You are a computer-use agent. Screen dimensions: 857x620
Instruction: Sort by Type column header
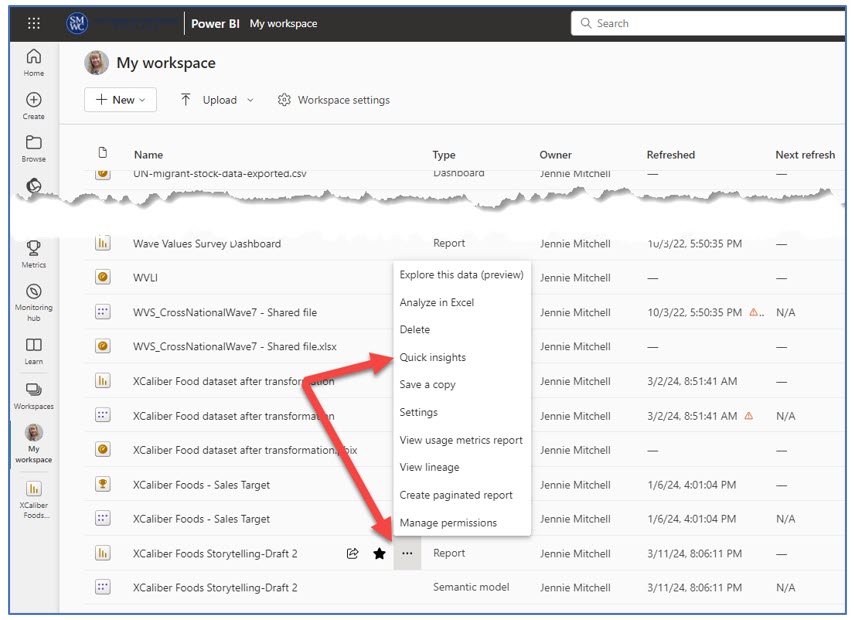(444, 155)
